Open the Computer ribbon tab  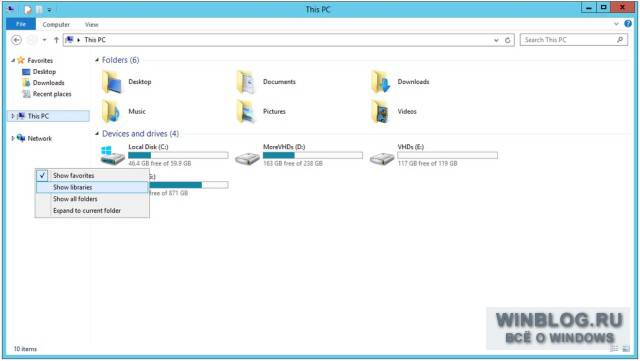coord(56,25)
